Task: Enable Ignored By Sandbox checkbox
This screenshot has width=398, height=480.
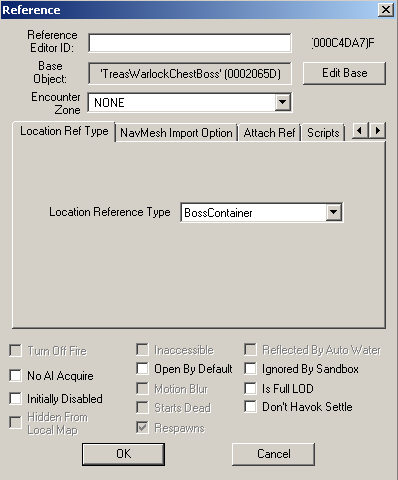Action: pyautogui.click(x=250, y=369)
